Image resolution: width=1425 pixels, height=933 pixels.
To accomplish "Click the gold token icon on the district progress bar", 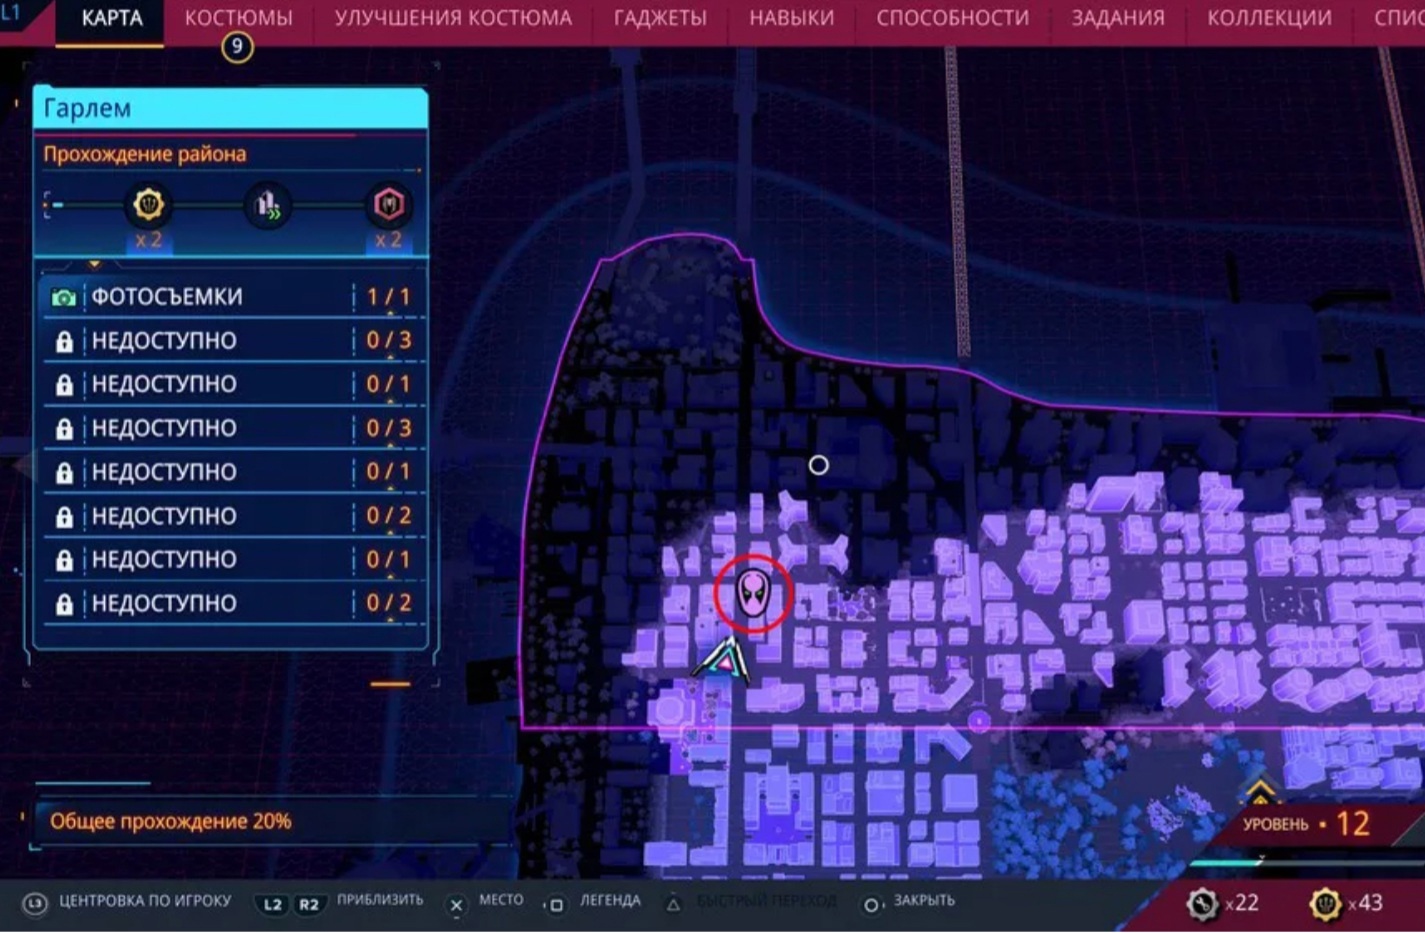I will pyautogui.click(x=149, y=205).
